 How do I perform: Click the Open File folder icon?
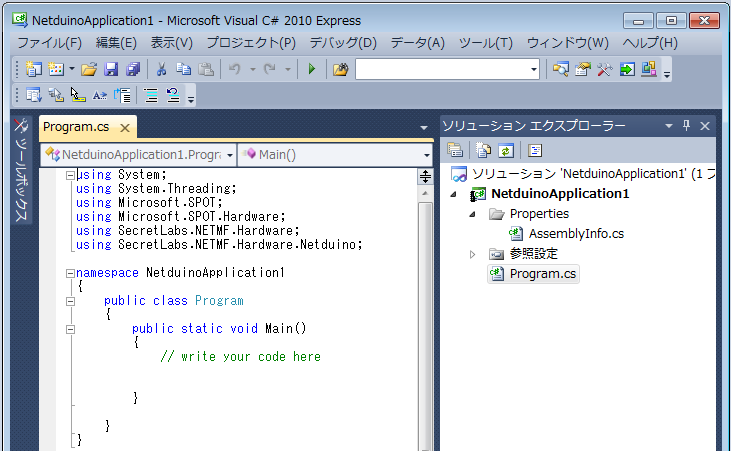coord(89,69)
